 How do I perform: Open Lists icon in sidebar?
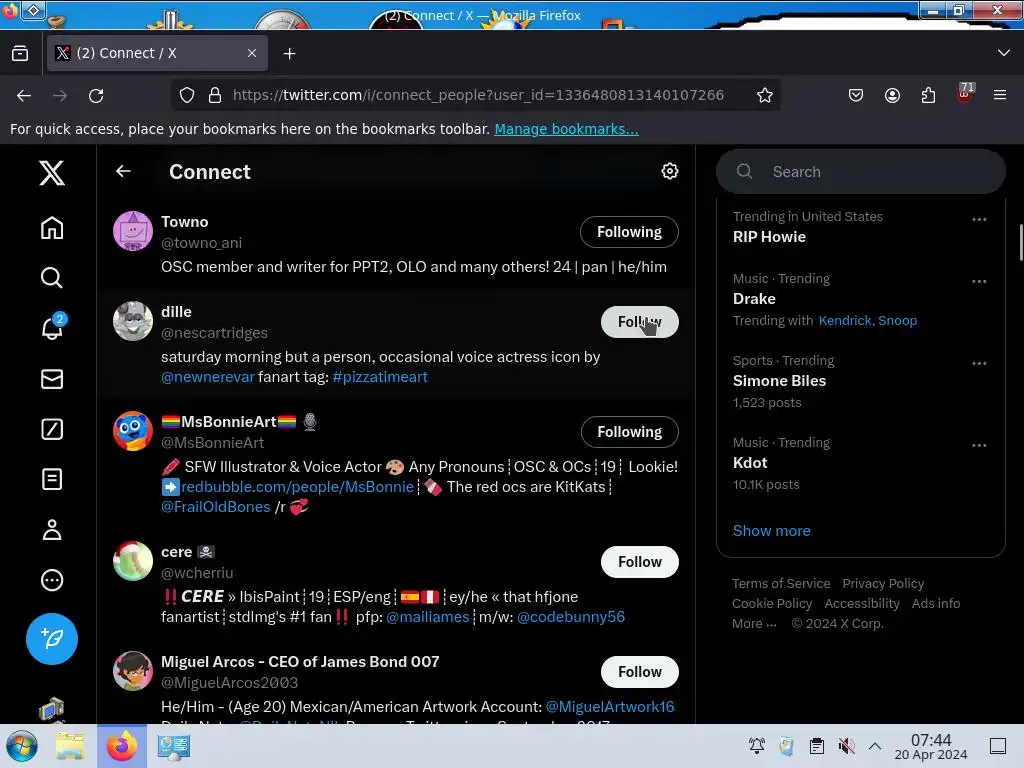(52, 479)
